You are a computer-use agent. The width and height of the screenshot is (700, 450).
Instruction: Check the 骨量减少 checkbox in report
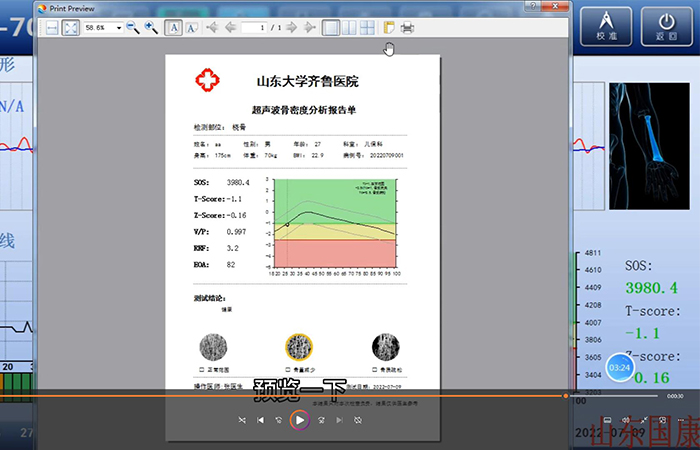(x=288, y=370)
